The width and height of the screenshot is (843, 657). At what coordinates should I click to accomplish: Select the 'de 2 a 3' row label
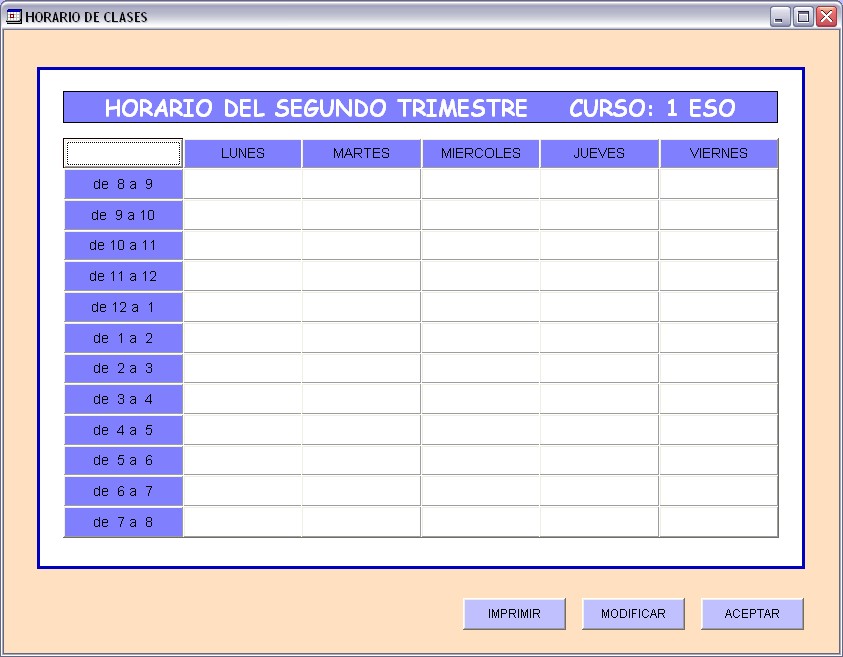[123, 368]
